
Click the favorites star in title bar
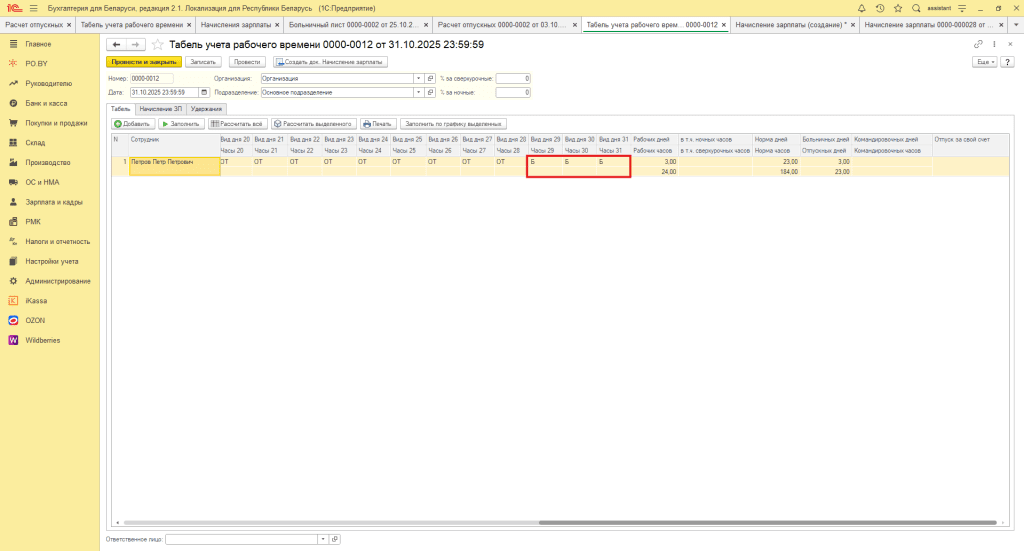(897, 7)
